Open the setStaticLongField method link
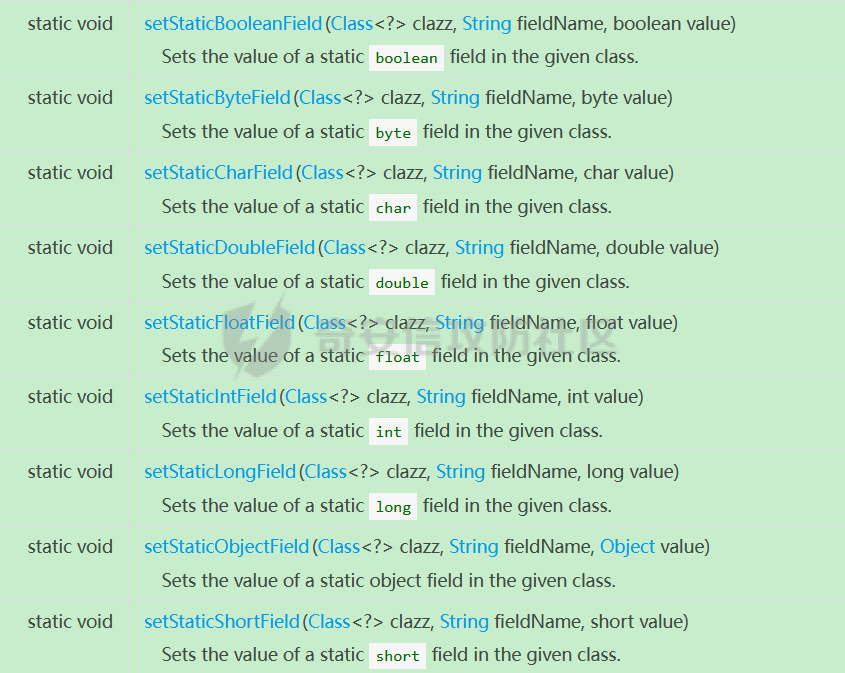Image resolution: width=845 pixels, height=673 pixels. (x=220, y=471)
